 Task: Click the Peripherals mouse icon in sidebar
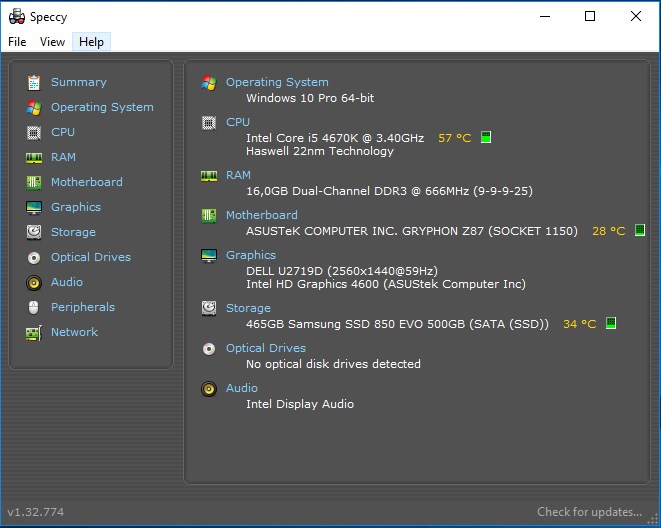pyautogui.click(x=34, y=308)
